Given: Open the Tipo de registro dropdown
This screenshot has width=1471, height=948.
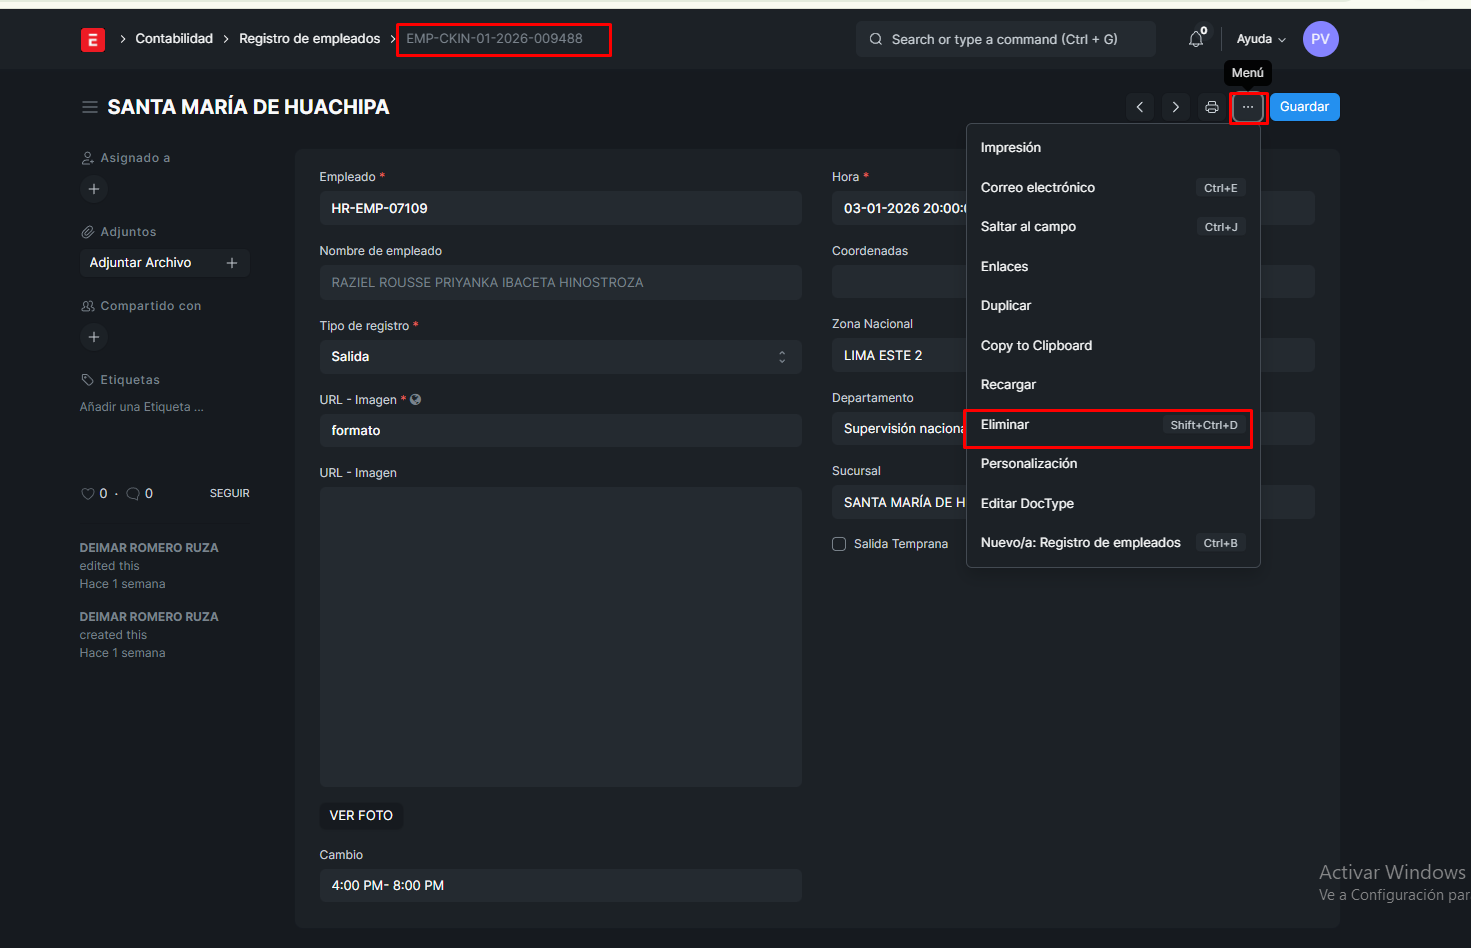Looking at the screenshot, I should click(560, 357).
